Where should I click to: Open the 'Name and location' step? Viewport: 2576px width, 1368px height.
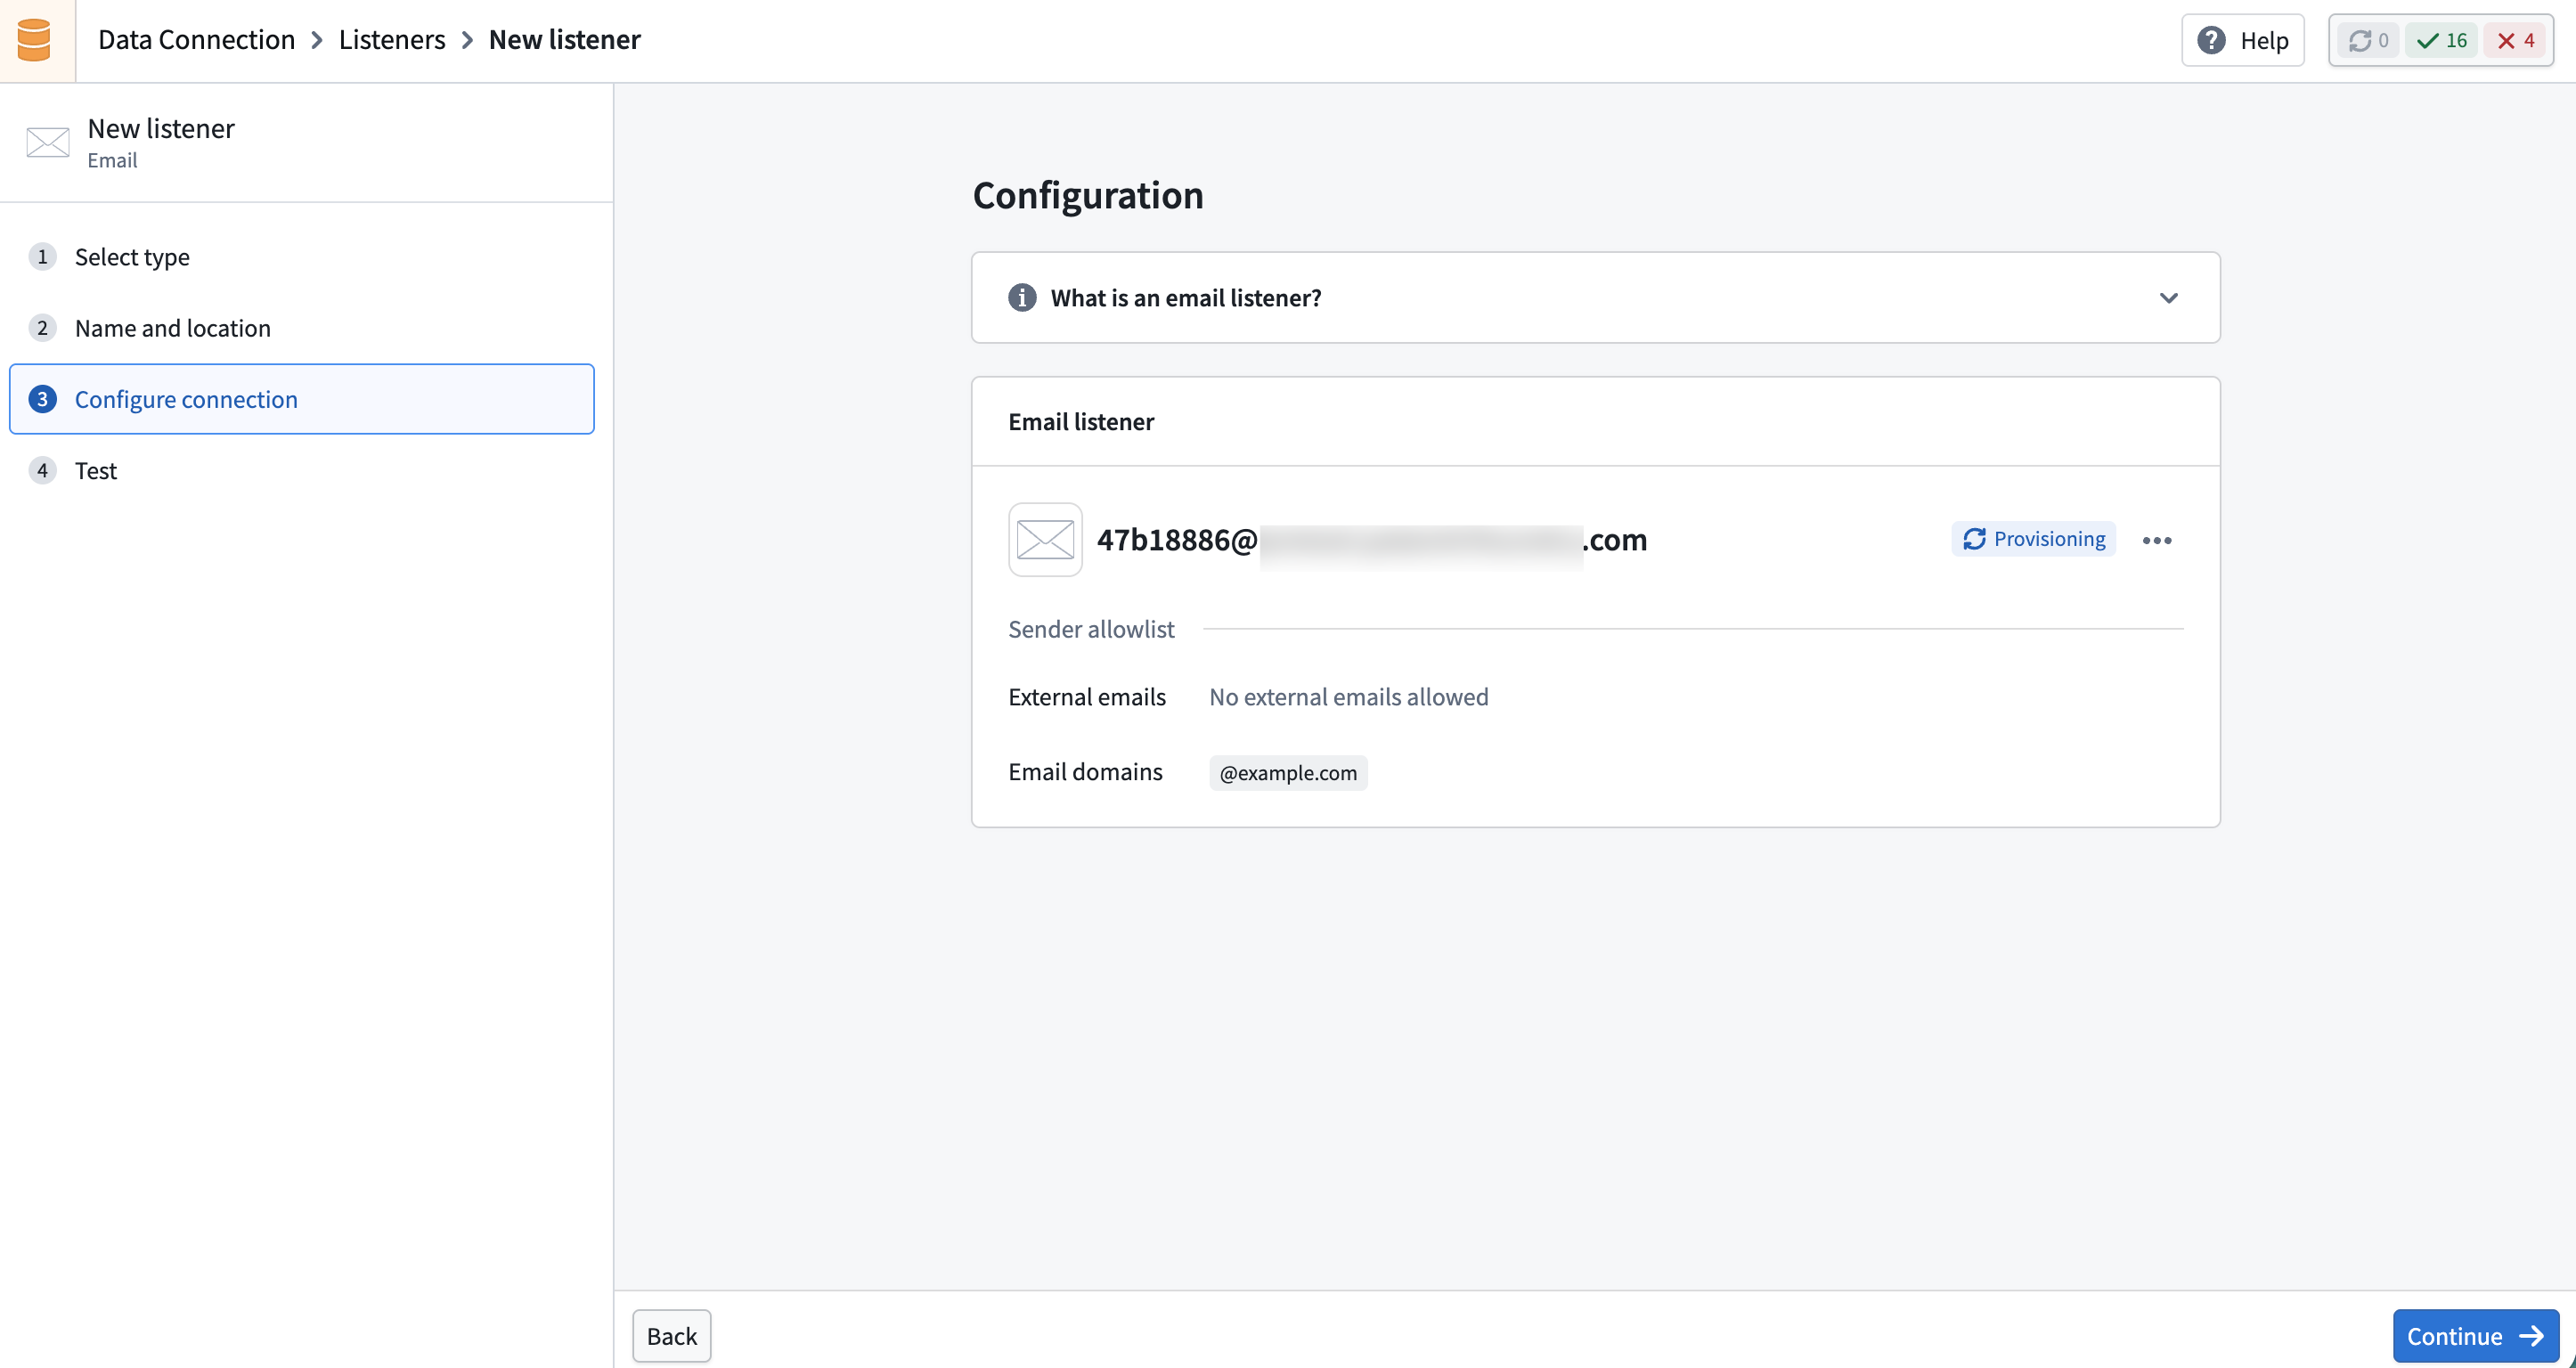click(x=173, y=327)
